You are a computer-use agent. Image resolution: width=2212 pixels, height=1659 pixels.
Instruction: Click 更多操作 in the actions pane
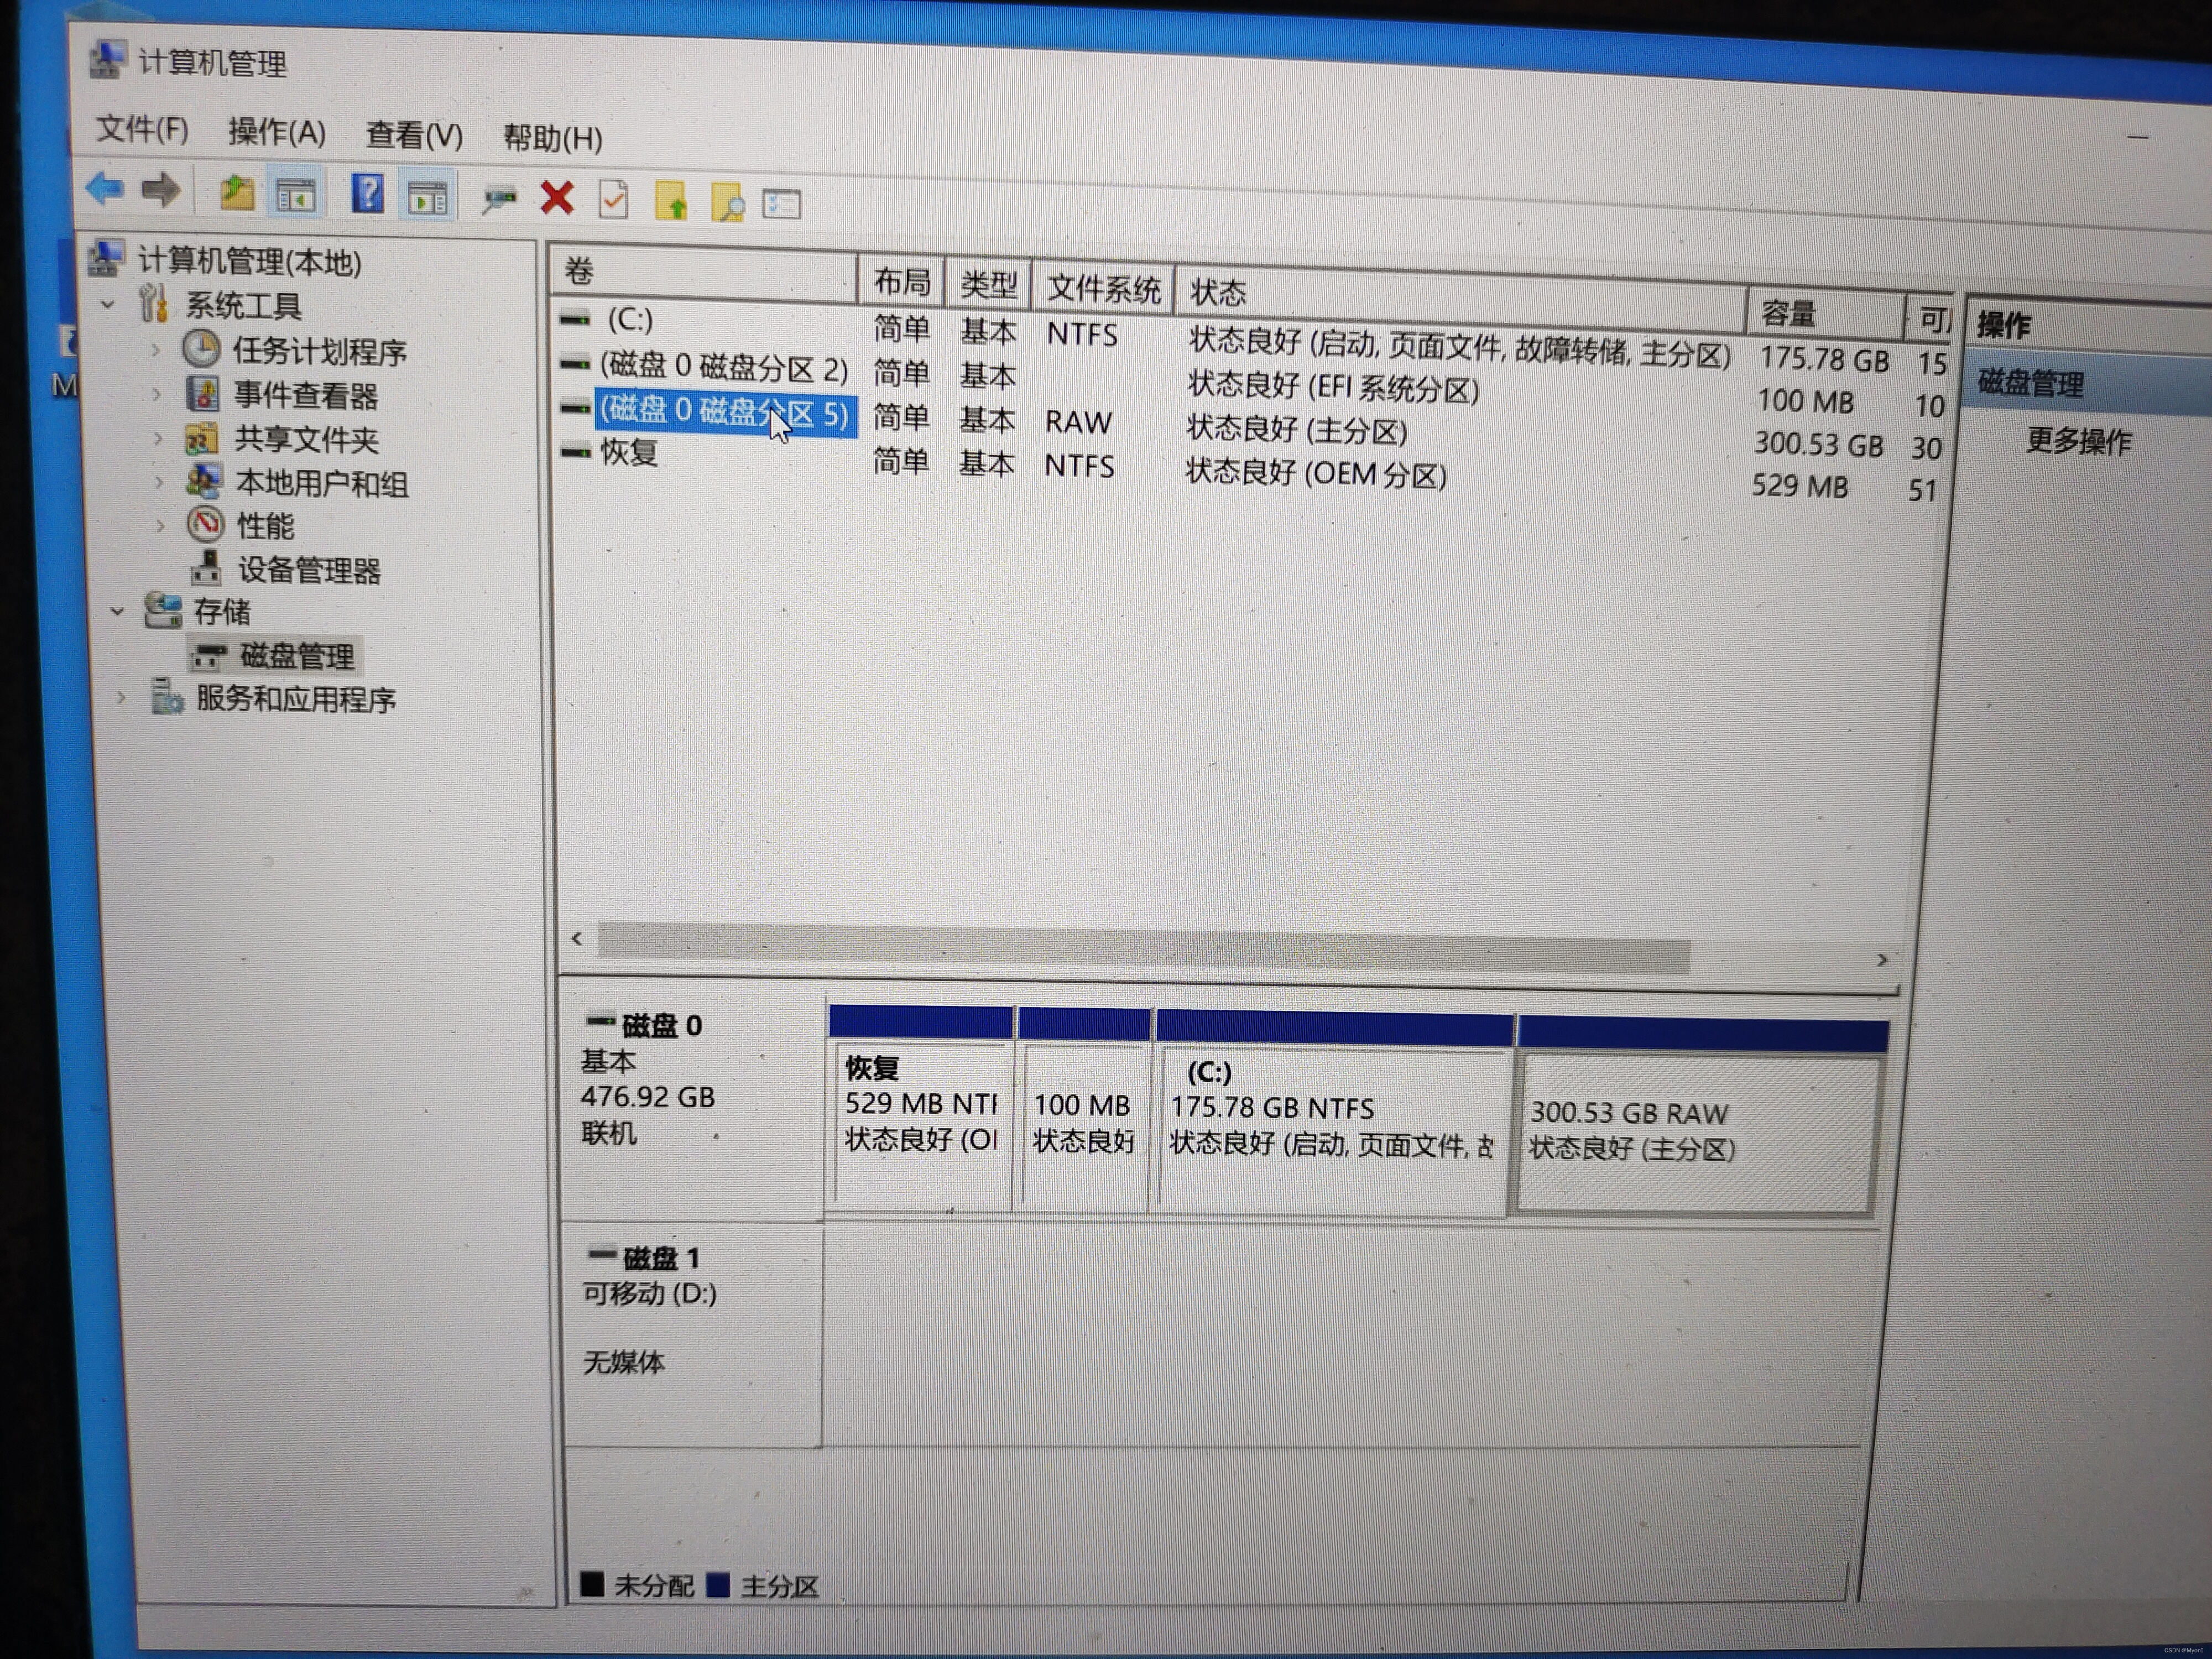[2079, 441]
